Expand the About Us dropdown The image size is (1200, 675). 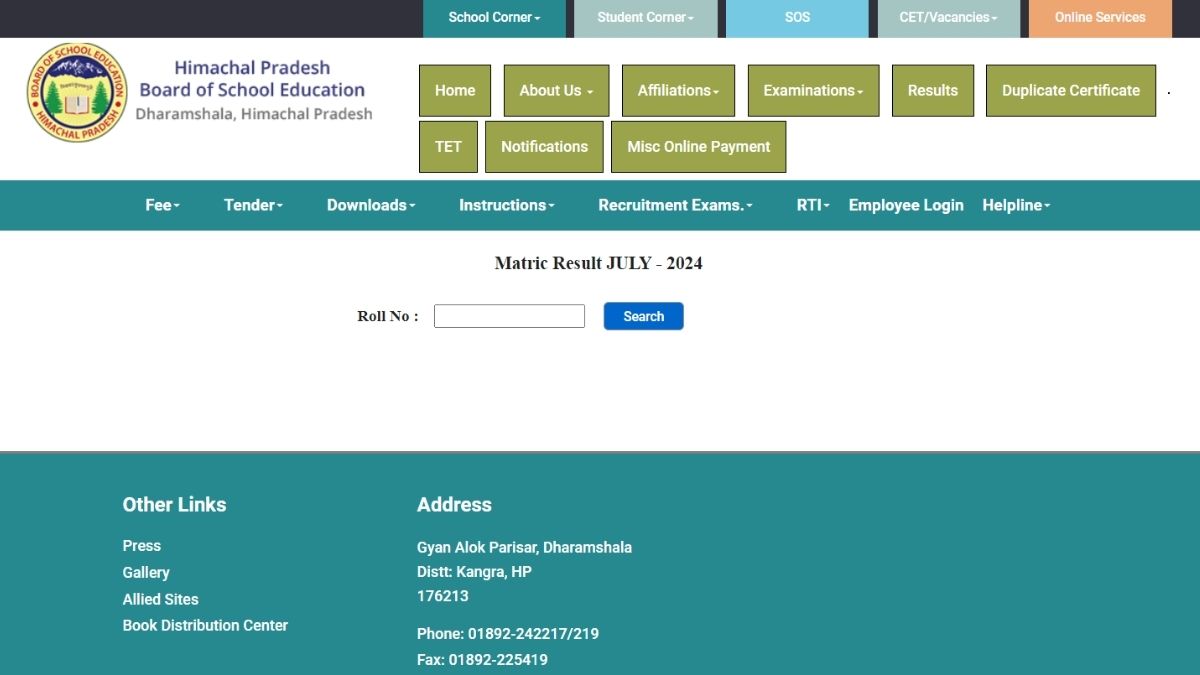pyautogui.click(x=556, y=90)
